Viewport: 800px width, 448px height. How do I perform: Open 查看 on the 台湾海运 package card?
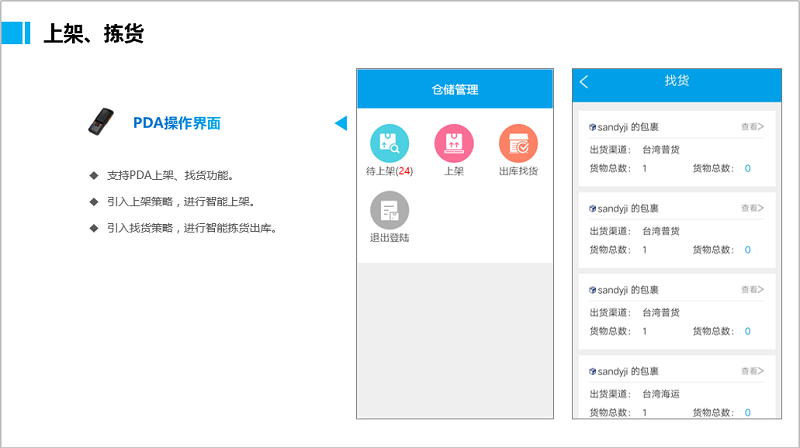coord(752,371)
